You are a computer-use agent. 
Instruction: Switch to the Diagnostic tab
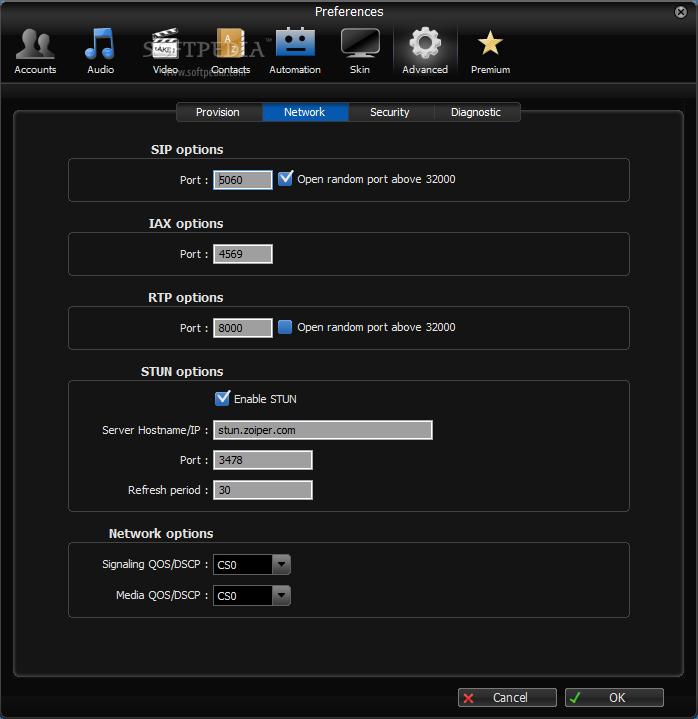(x=476, y=112)
